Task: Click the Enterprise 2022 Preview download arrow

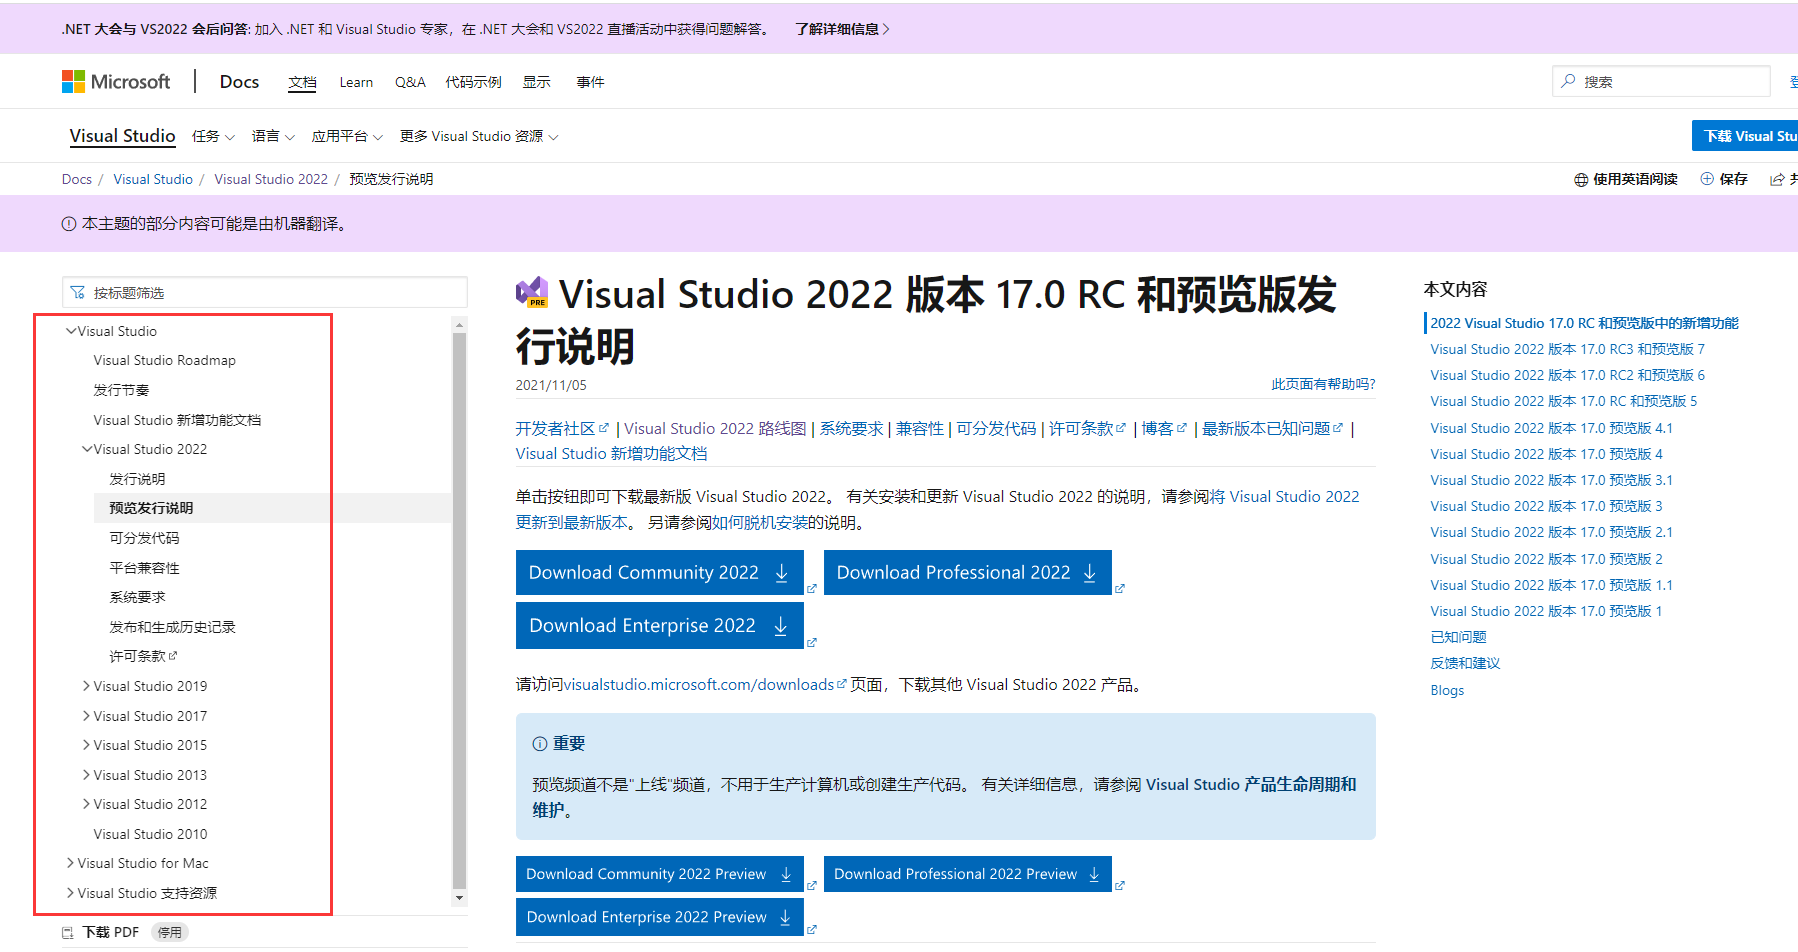Action: 785,917
